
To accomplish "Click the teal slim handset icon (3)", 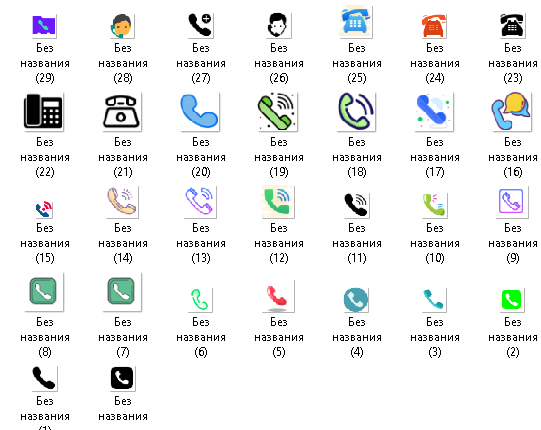I will 434,300.
